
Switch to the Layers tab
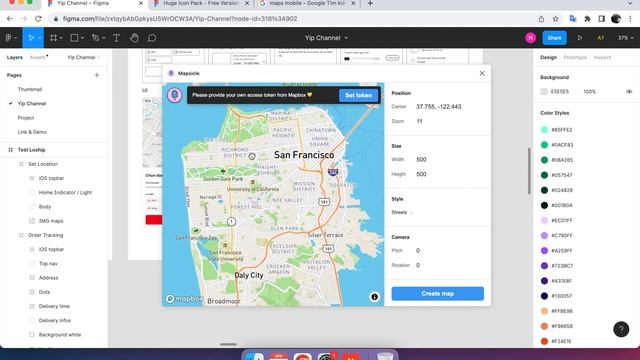pos(15,58)
